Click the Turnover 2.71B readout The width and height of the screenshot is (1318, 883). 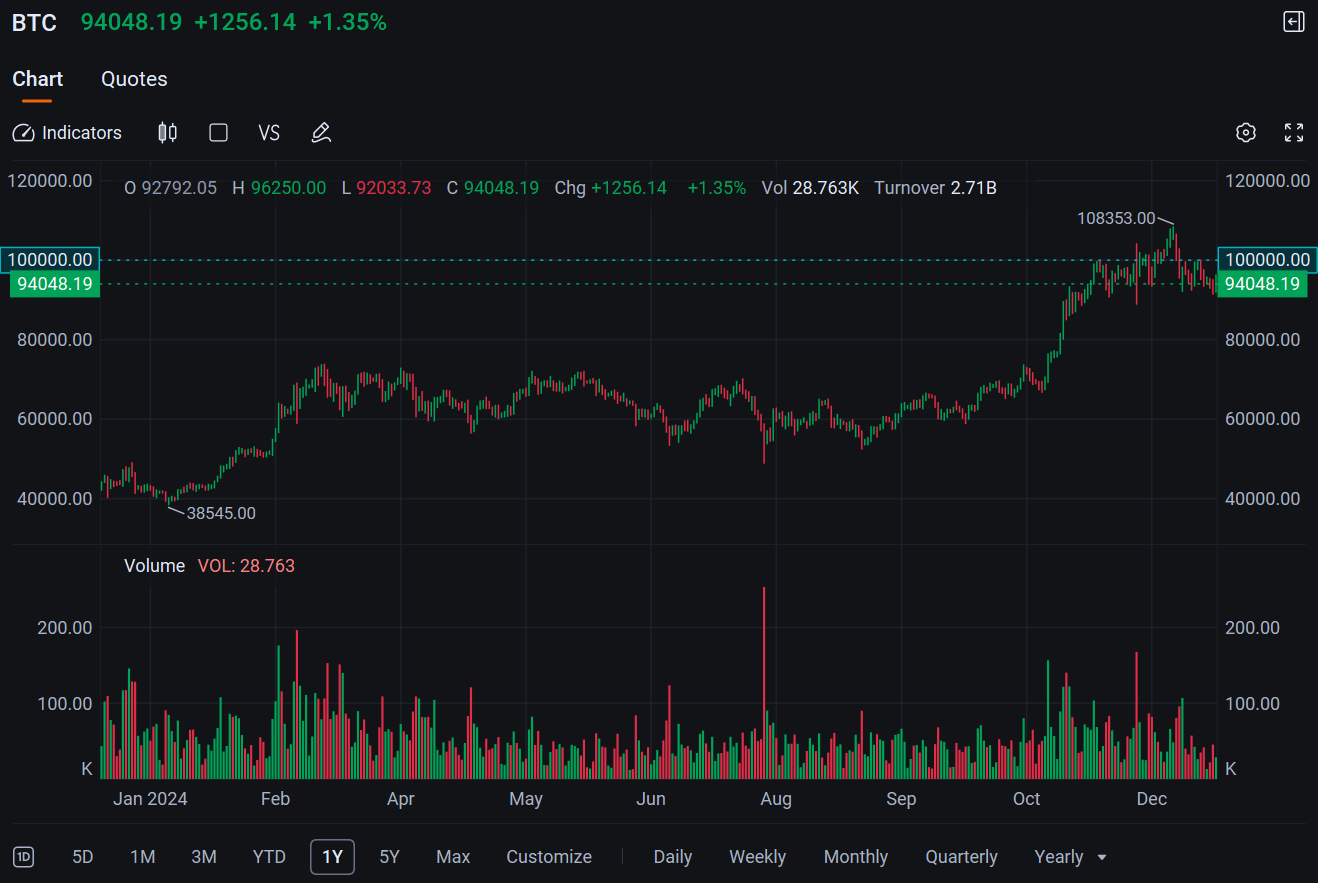point(935,188)
